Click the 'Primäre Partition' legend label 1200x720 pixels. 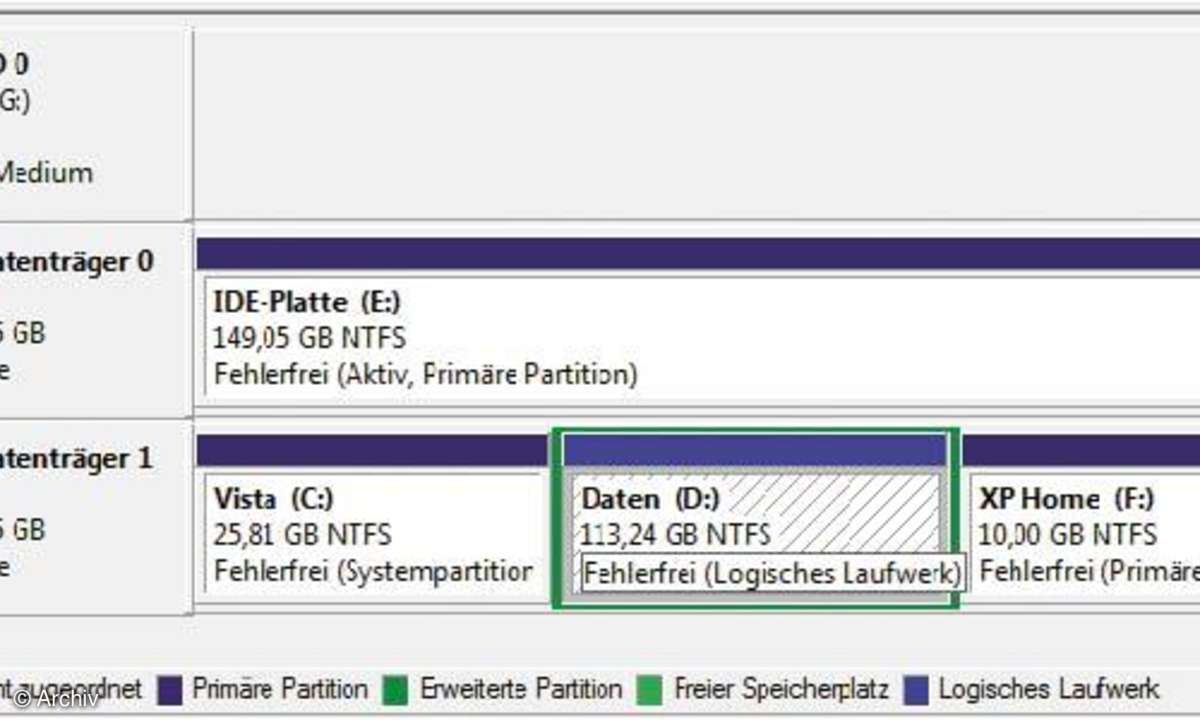pos(280,690)
